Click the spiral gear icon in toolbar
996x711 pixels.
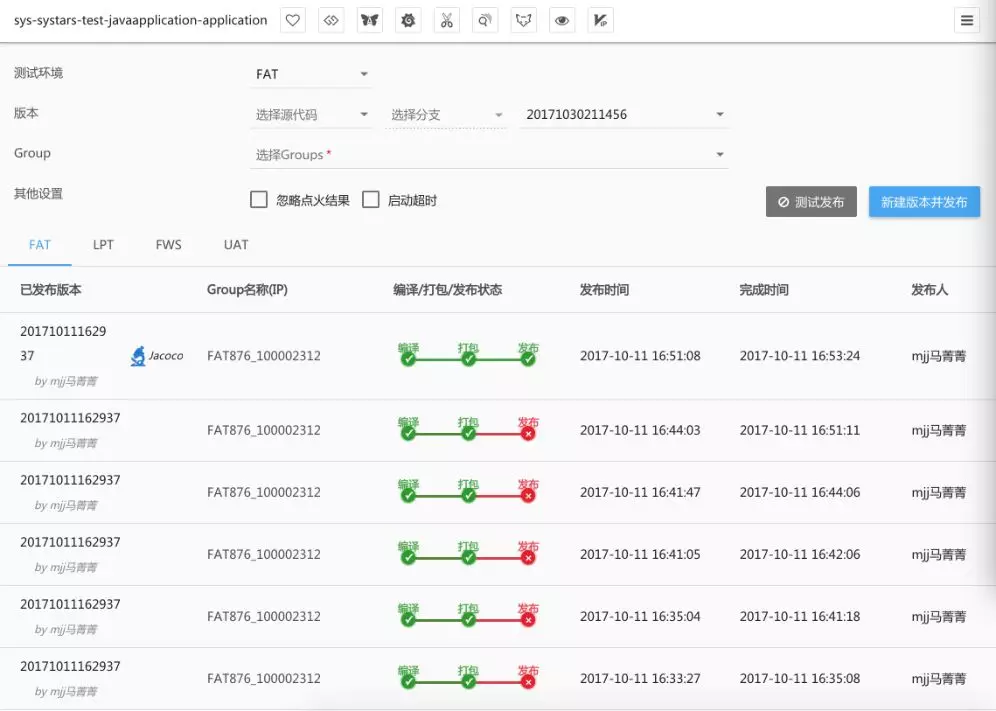(408, 20)
